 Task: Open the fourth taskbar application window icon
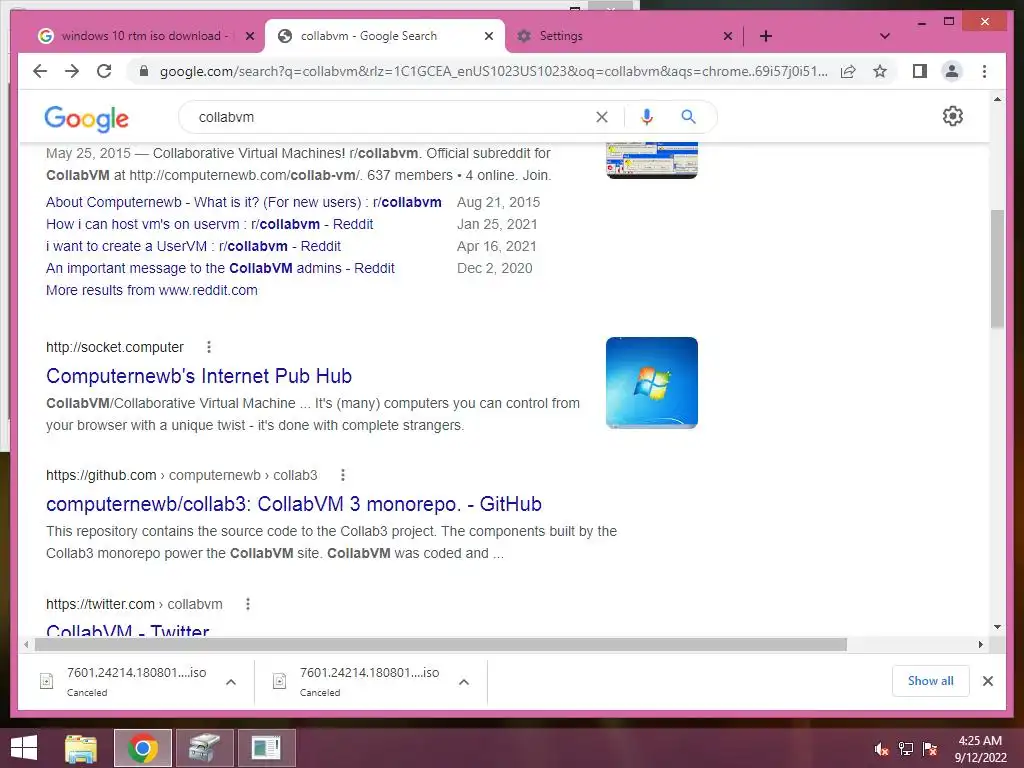pyautogui.click(x=266, y=748)
